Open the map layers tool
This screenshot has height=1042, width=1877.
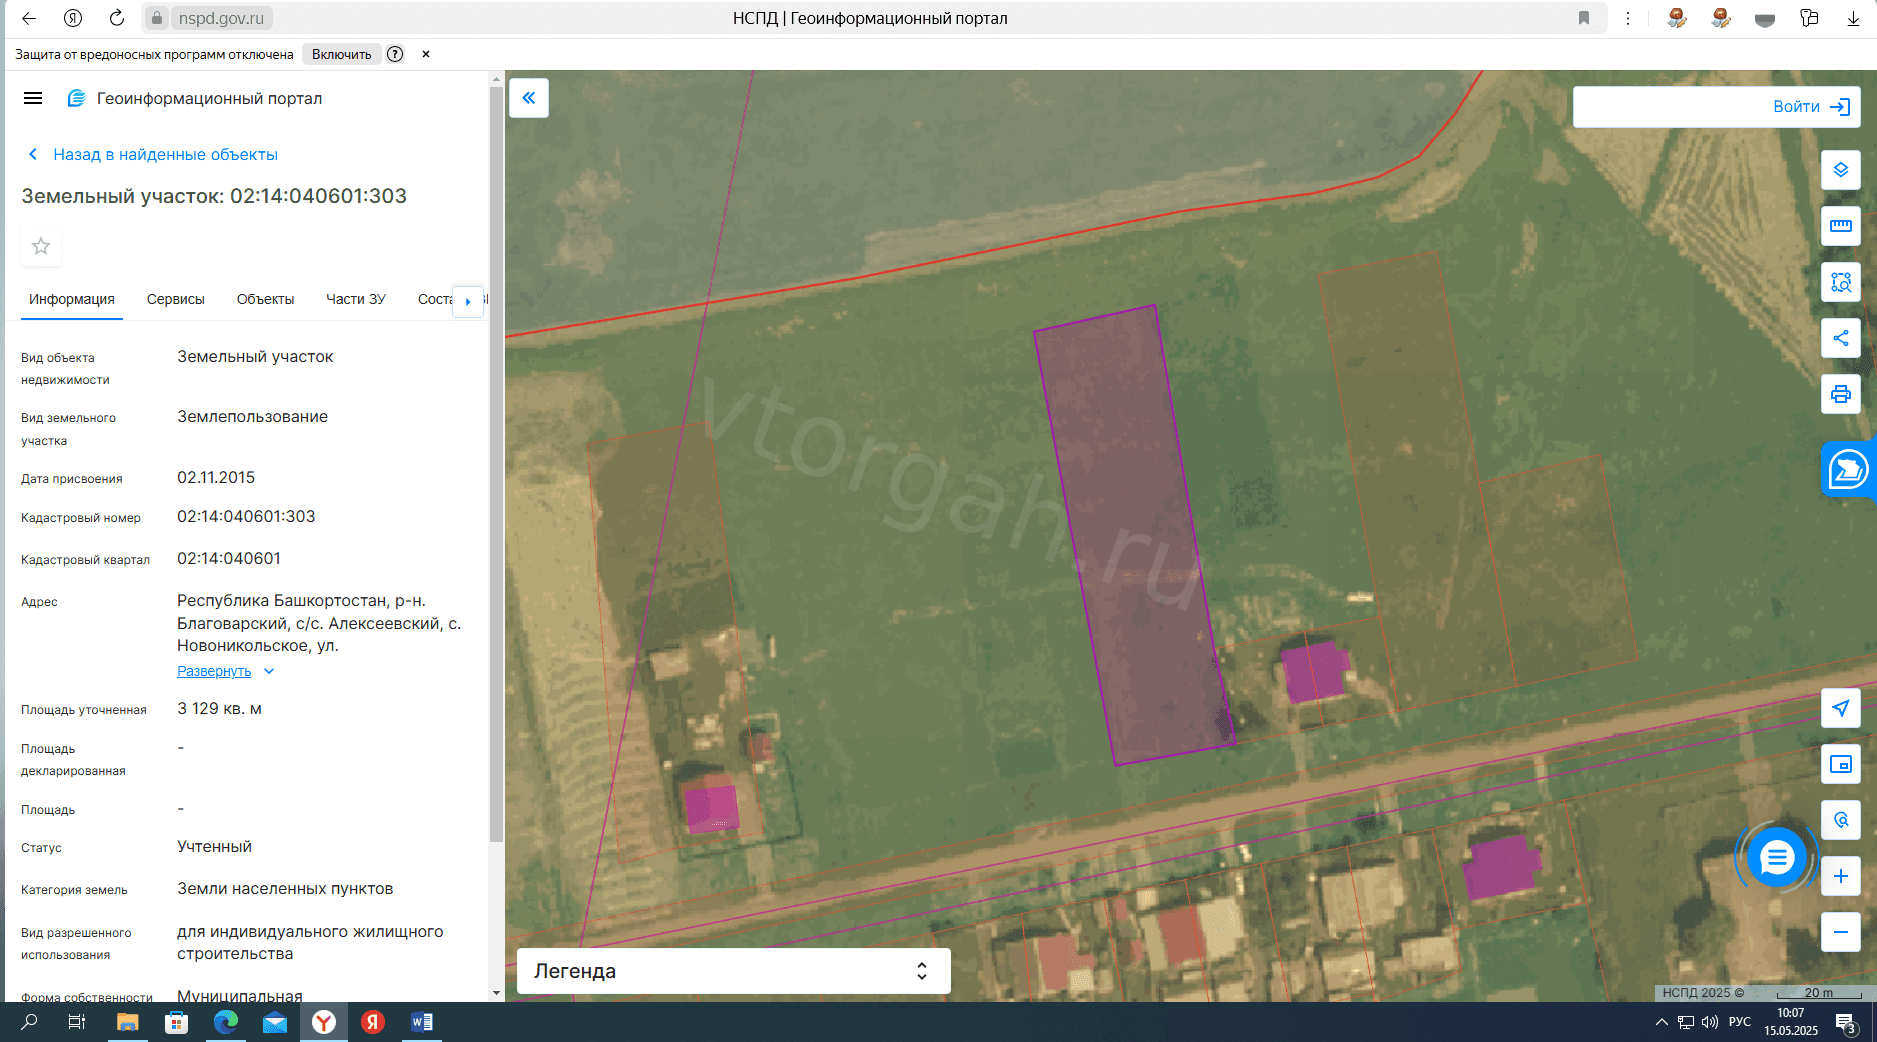pos(1841,170)
